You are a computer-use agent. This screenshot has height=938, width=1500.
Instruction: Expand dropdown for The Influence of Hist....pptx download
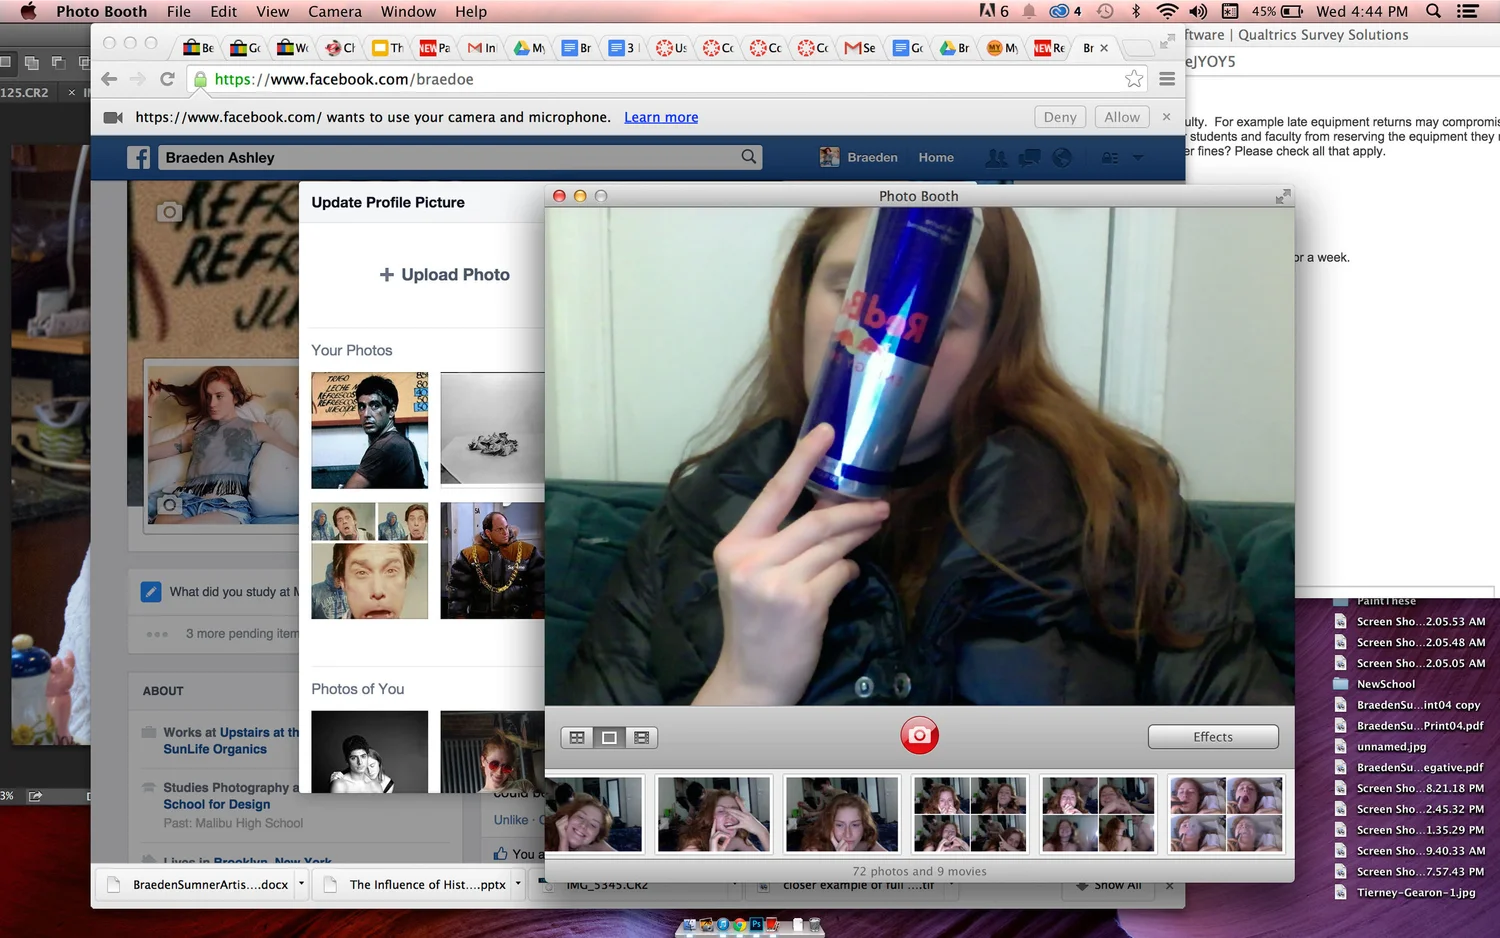(x=518, y=884)
